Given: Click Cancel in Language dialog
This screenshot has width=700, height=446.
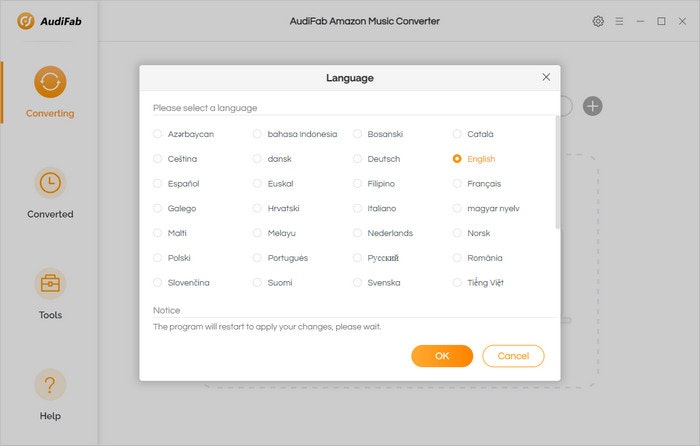Looking at the screenshot, I should click(x=513, y=356).
